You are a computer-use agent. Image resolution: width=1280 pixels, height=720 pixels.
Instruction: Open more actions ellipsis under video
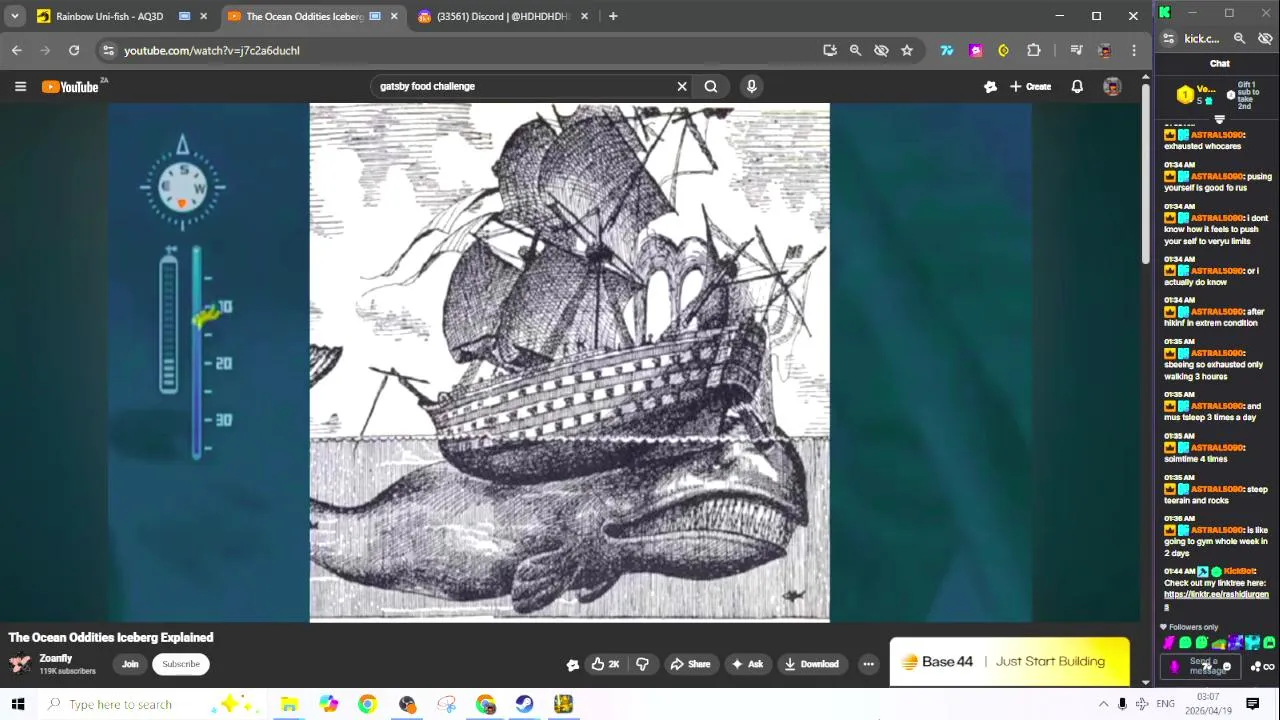868,664
